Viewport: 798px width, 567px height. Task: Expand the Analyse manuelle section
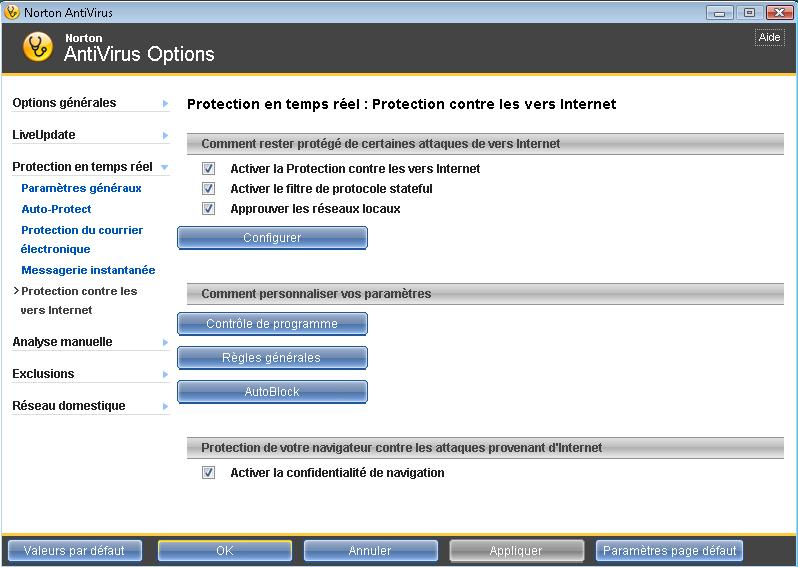(165, 342)
